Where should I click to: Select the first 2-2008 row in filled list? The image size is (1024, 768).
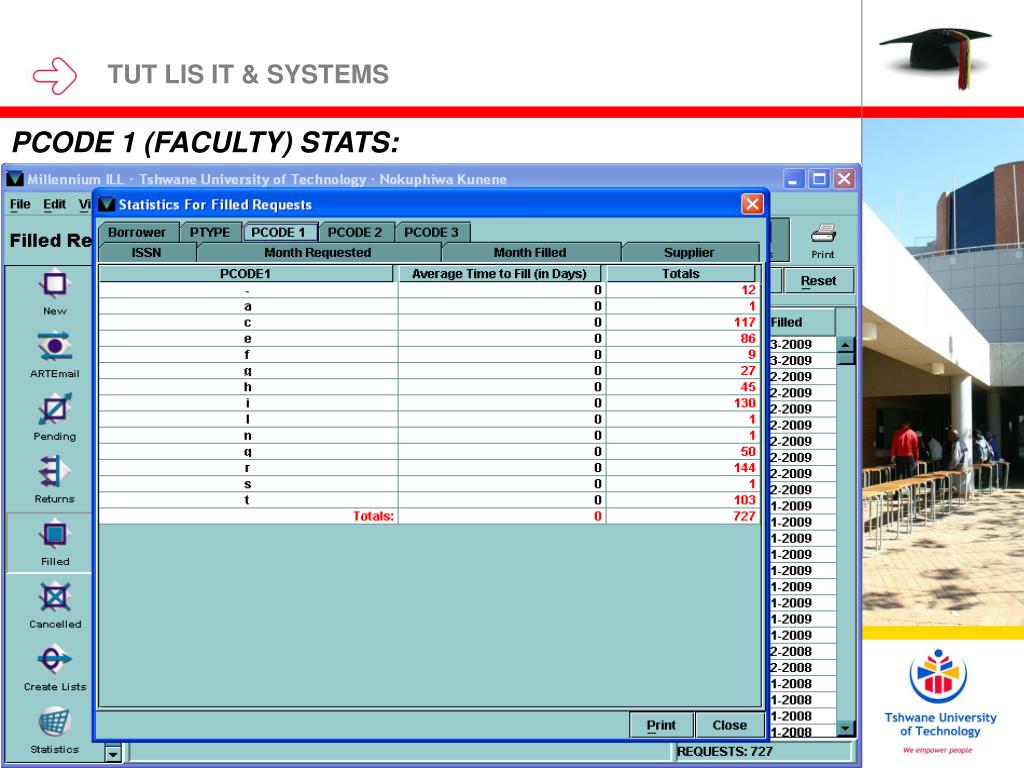[x=803, y=651]
